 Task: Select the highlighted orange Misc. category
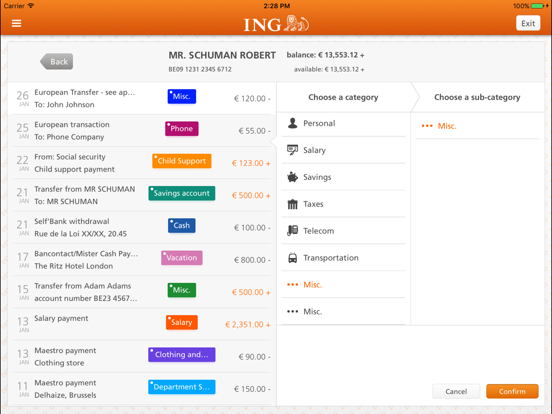pos(344,284)
